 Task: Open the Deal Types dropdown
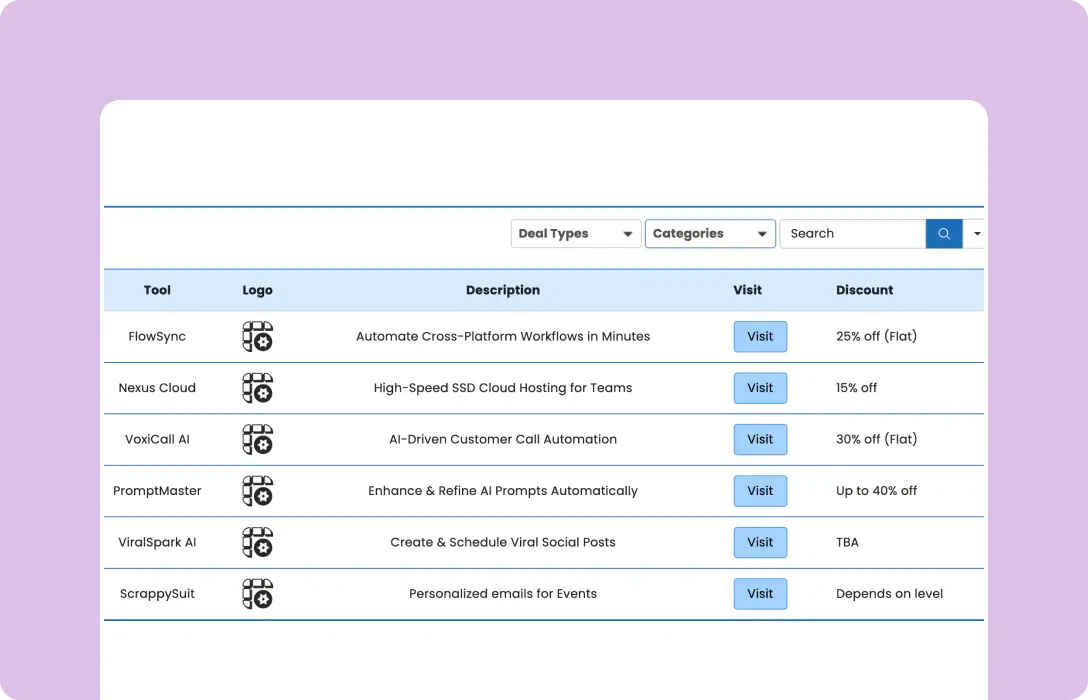(575, 234)
